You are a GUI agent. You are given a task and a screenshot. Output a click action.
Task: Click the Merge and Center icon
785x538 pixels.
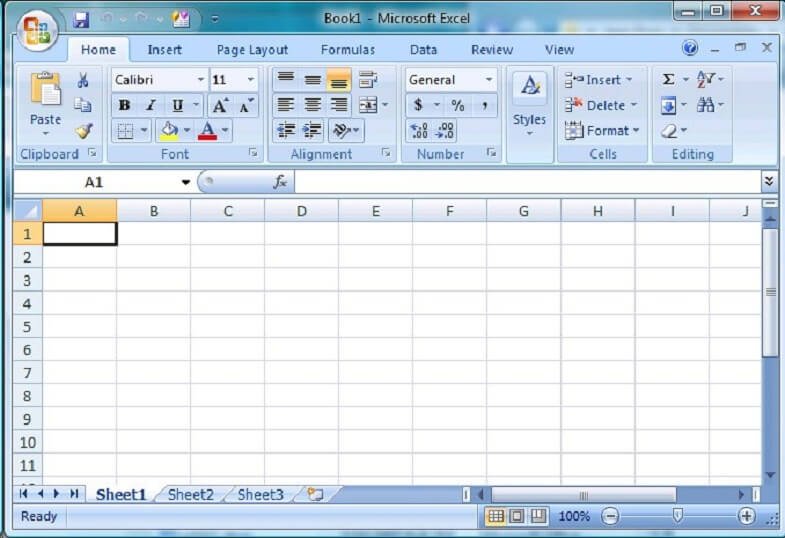[368, 105]
